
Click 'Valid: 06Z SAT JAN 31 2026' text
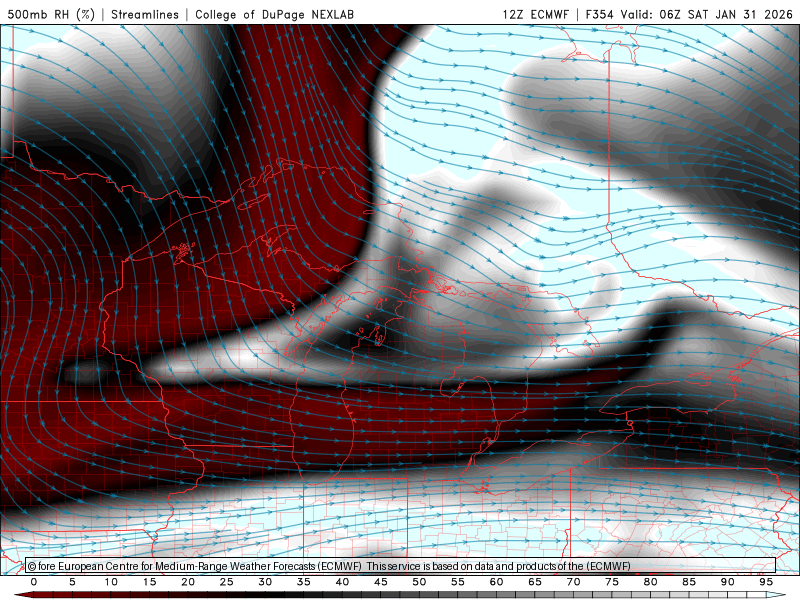706,14
